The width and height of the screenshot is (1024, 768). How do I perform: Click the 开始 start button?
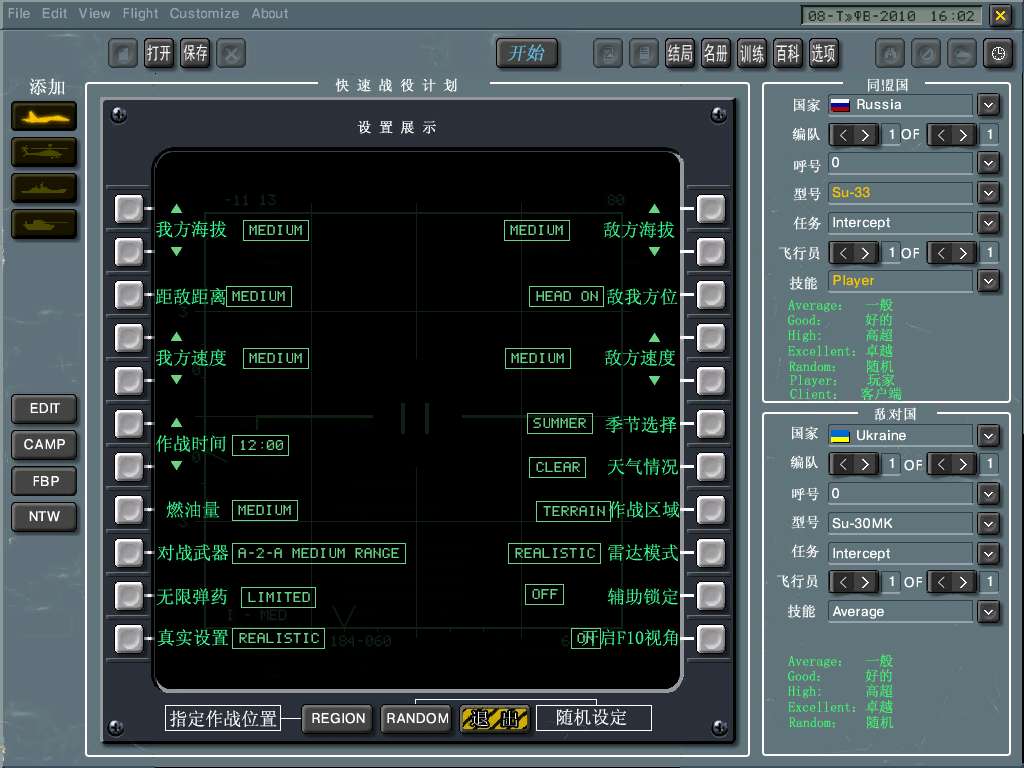(526, 54)
